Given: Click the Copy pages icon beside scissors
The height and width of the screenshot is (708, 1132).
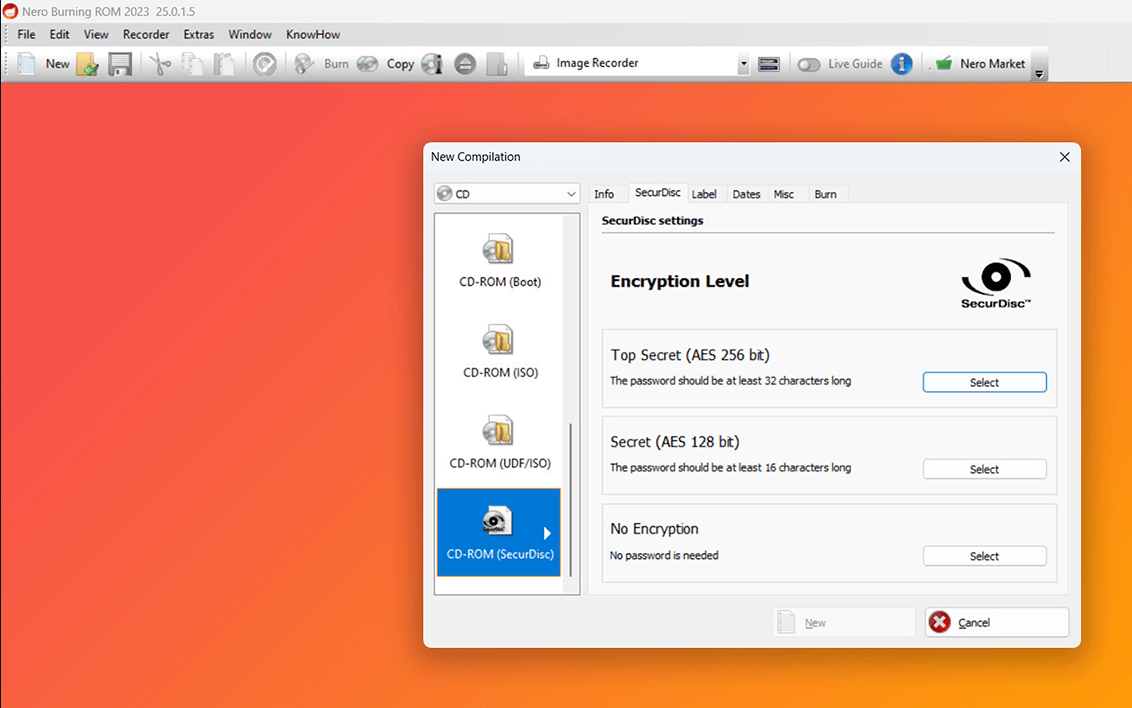Looking at the screenshot, I should click(192, 64).
